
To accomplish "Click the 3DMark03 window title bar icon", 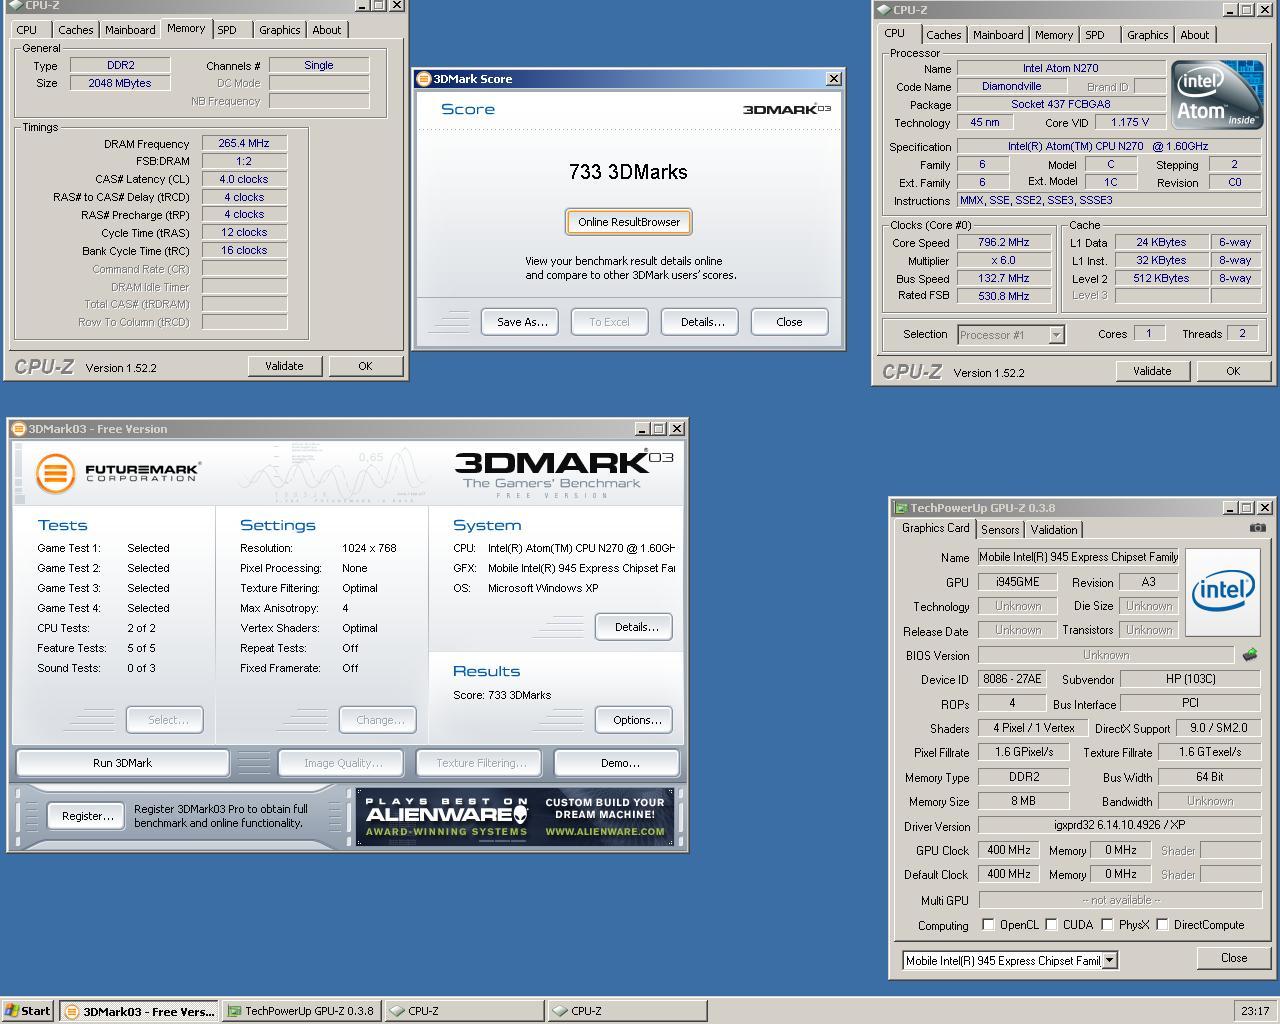I will [x=19, y=429].
